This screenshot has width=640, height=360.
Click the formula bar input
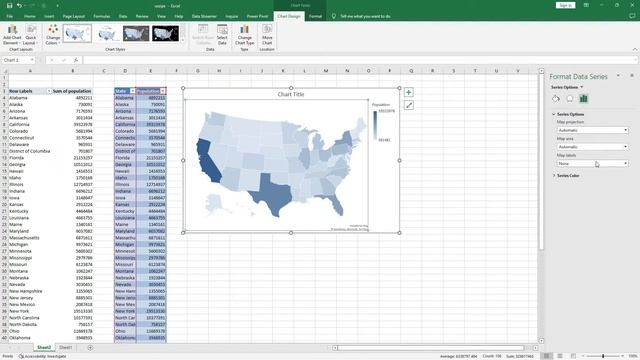click(x=359, y=60)
